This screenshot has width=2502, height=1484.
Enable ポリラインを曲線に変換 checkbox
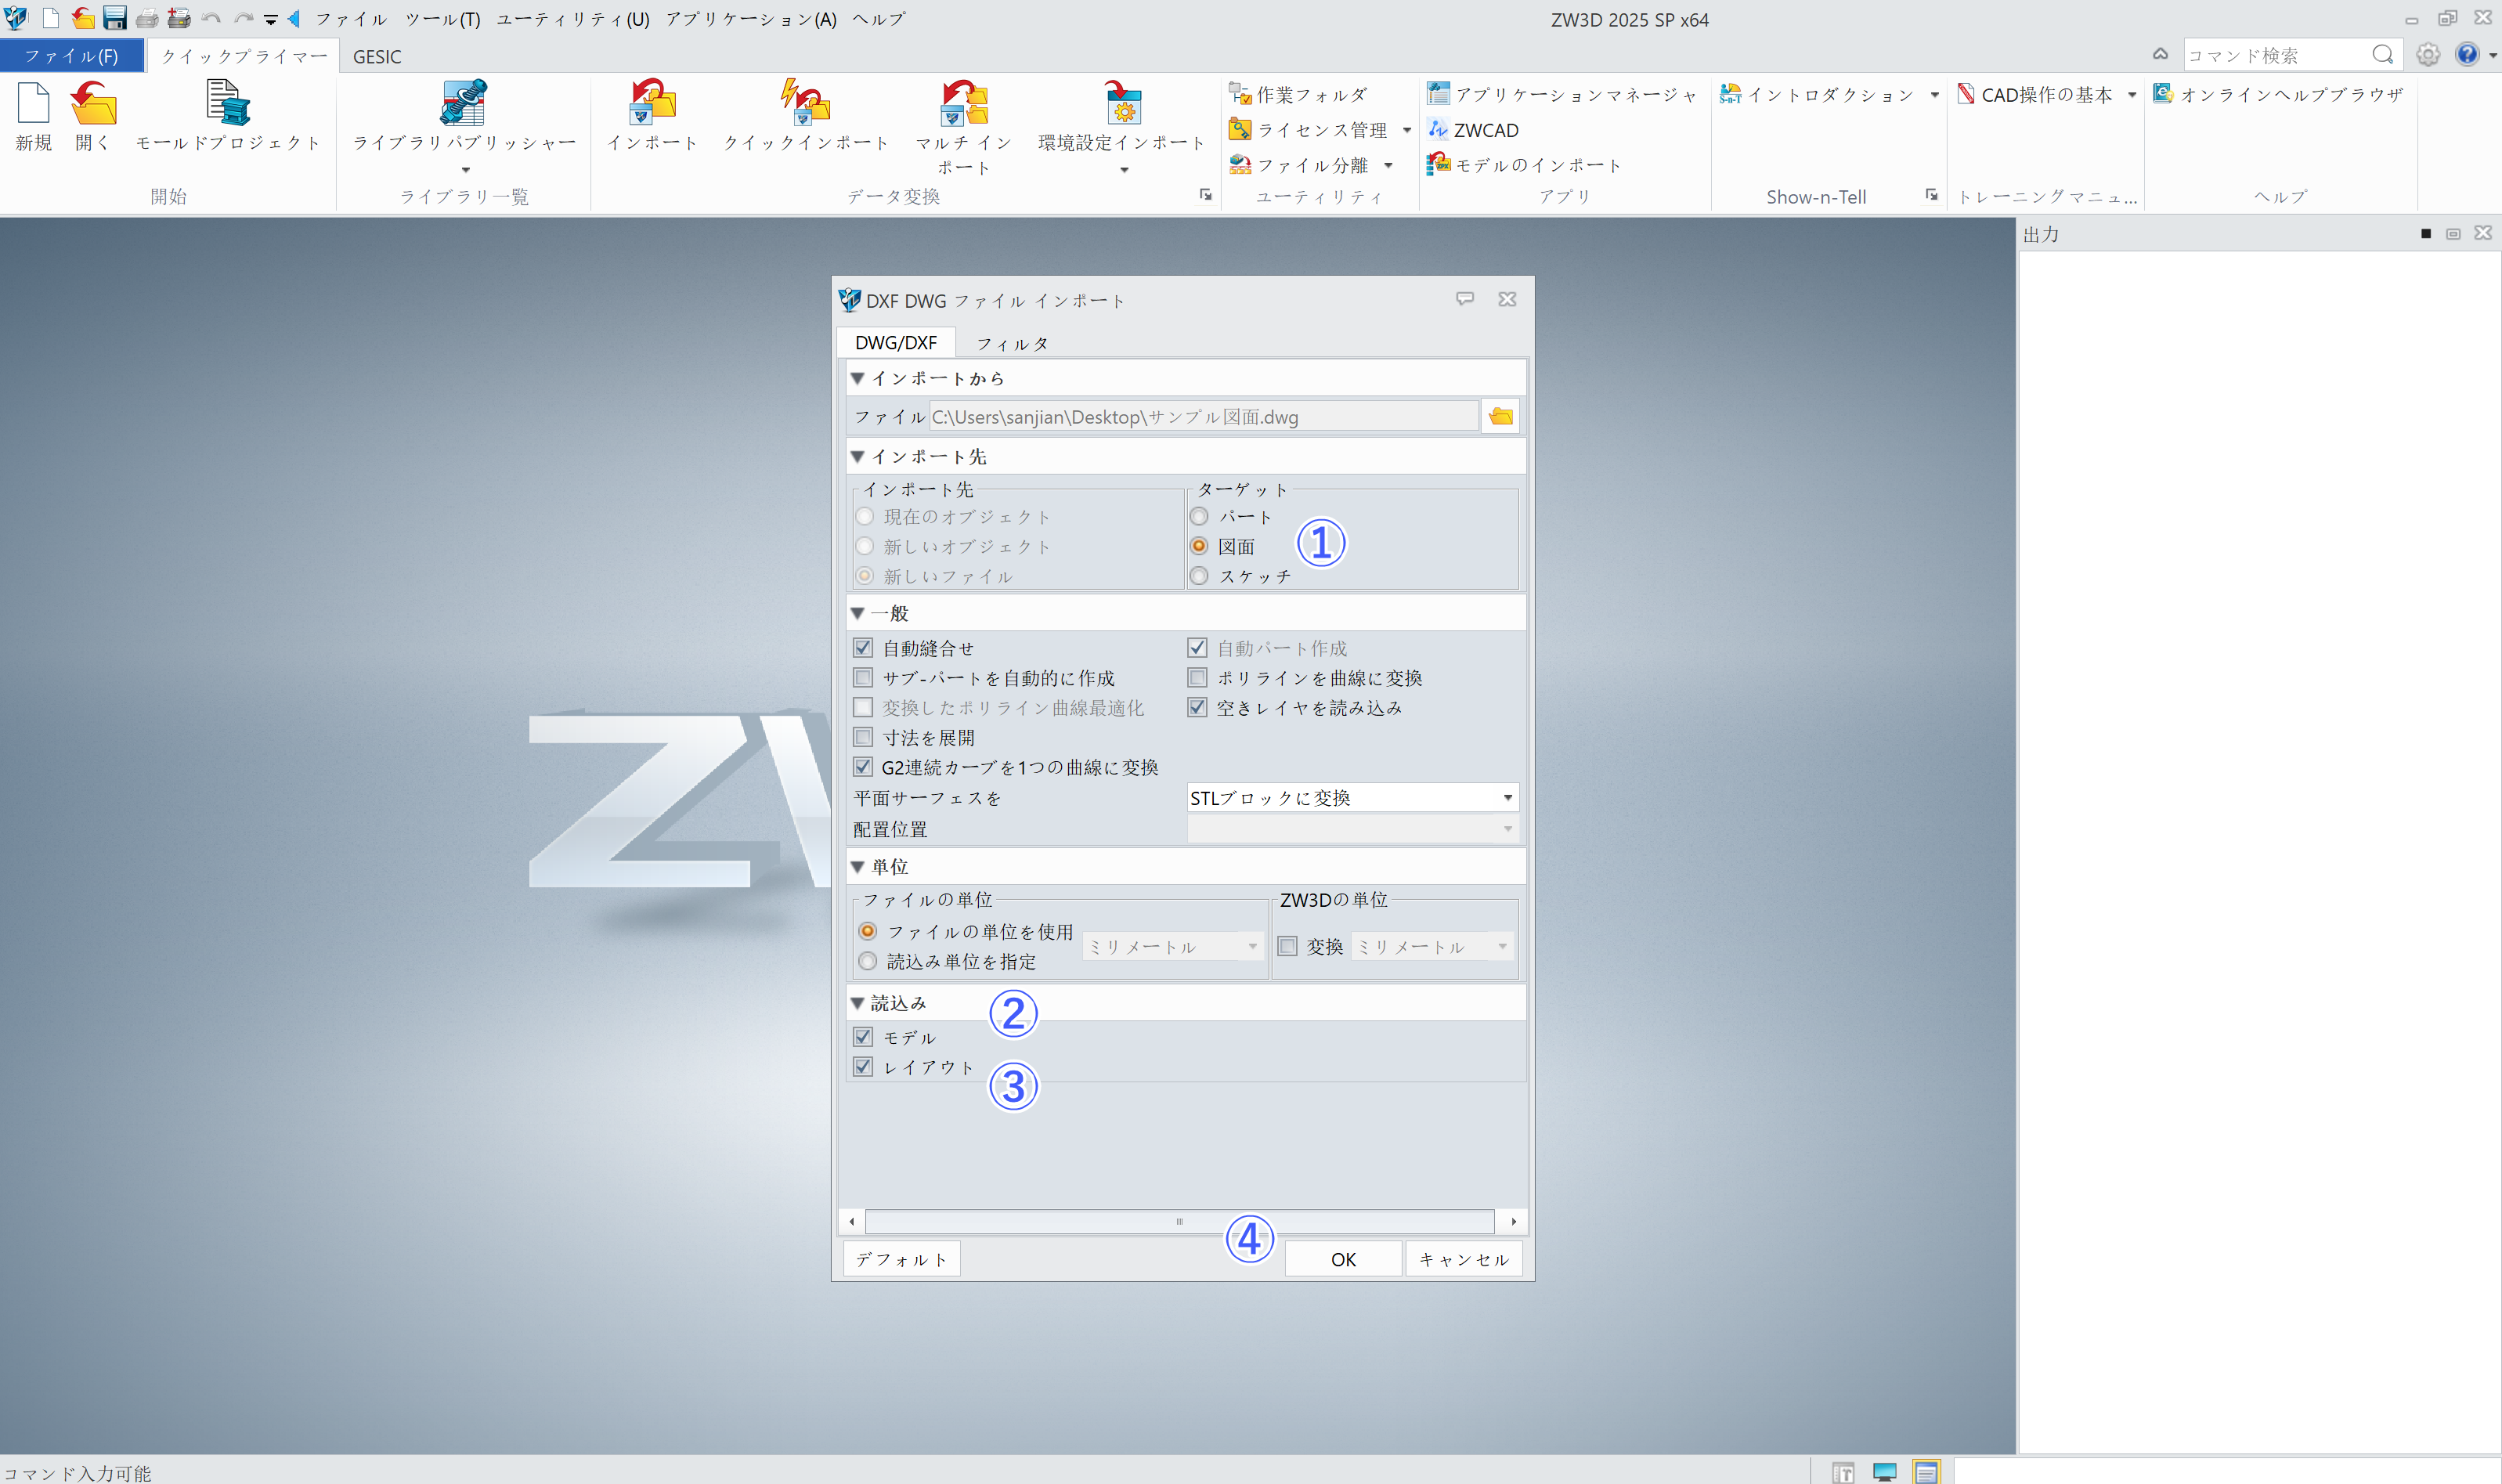[1197, 678]
